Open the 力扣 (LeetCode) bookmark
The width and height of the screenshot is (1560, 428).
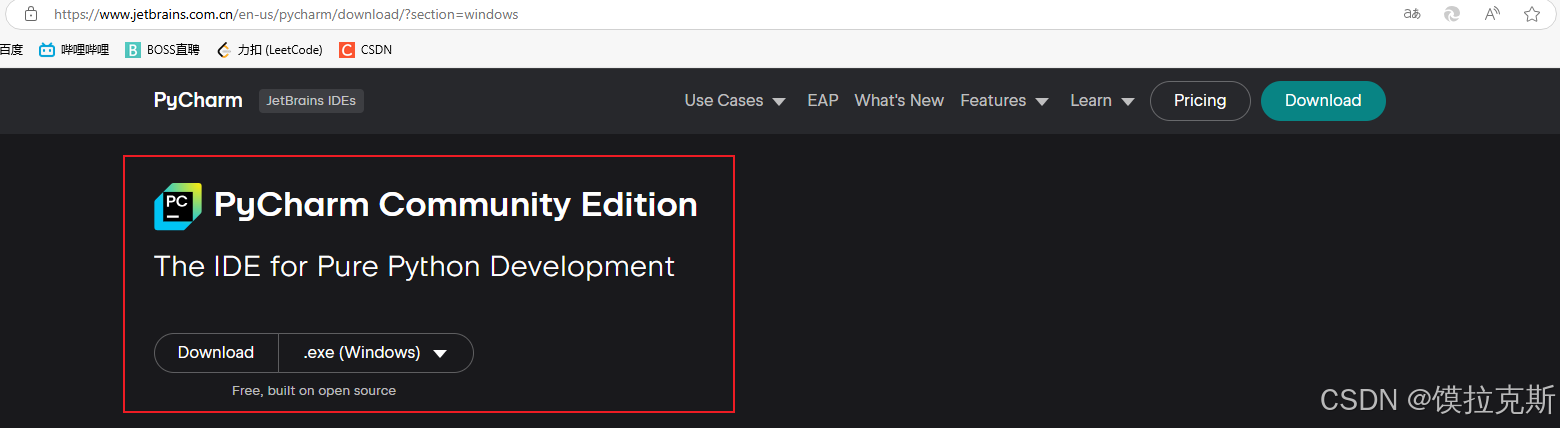268,49
